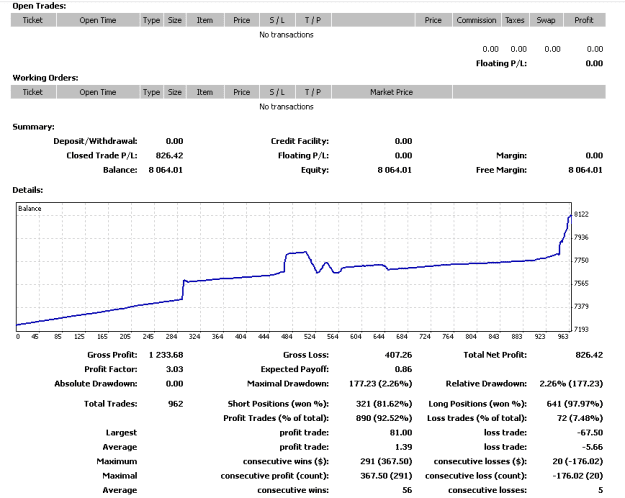Viewport: 625px width, 498px height.
Task: Click the Ticket header in Working Orders table
Action: click(x=33, y=92)
